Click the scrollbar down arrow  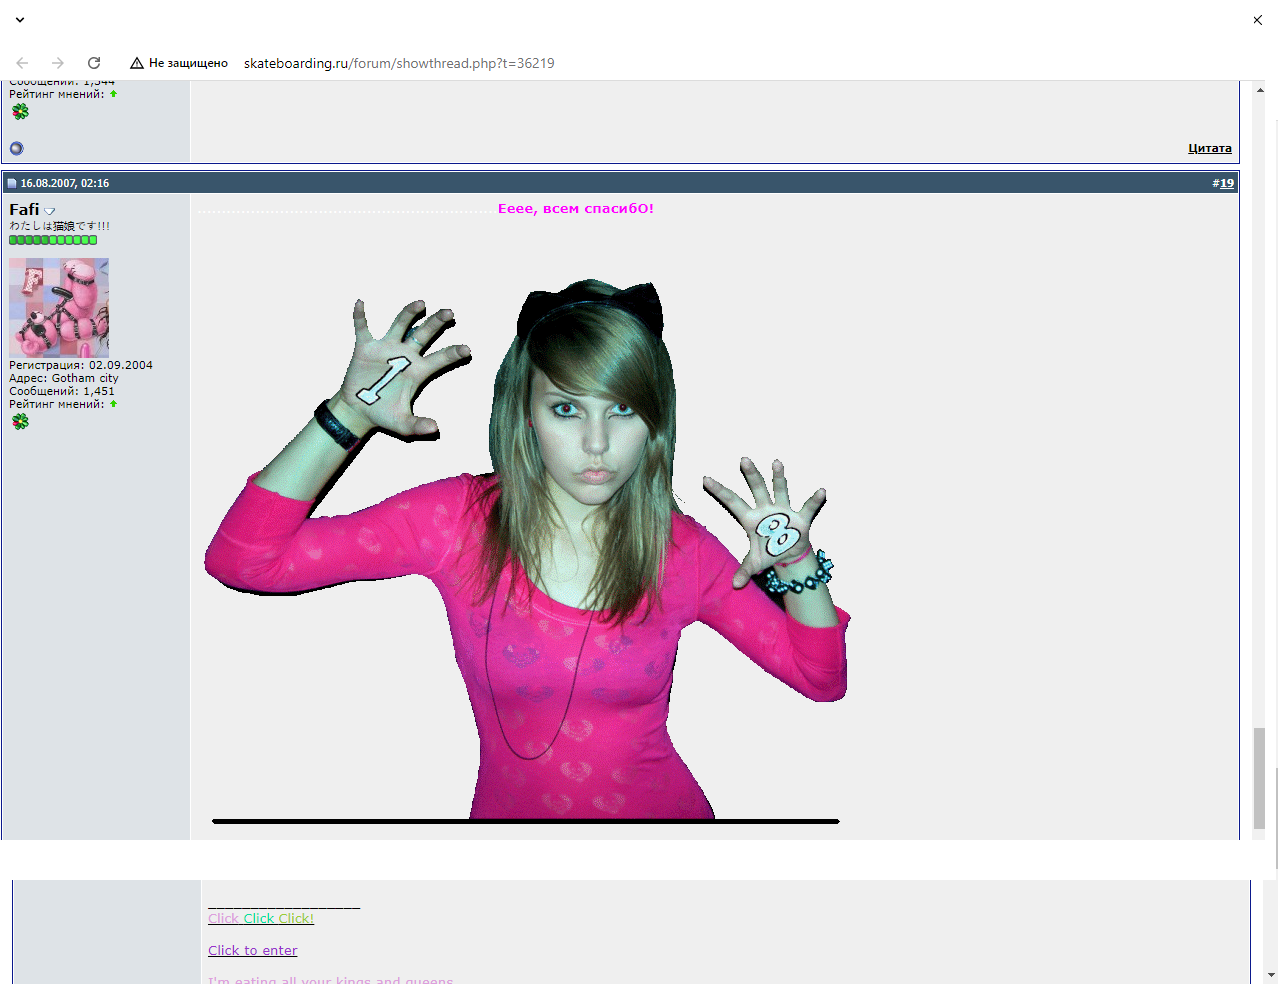coord(1271,974)
